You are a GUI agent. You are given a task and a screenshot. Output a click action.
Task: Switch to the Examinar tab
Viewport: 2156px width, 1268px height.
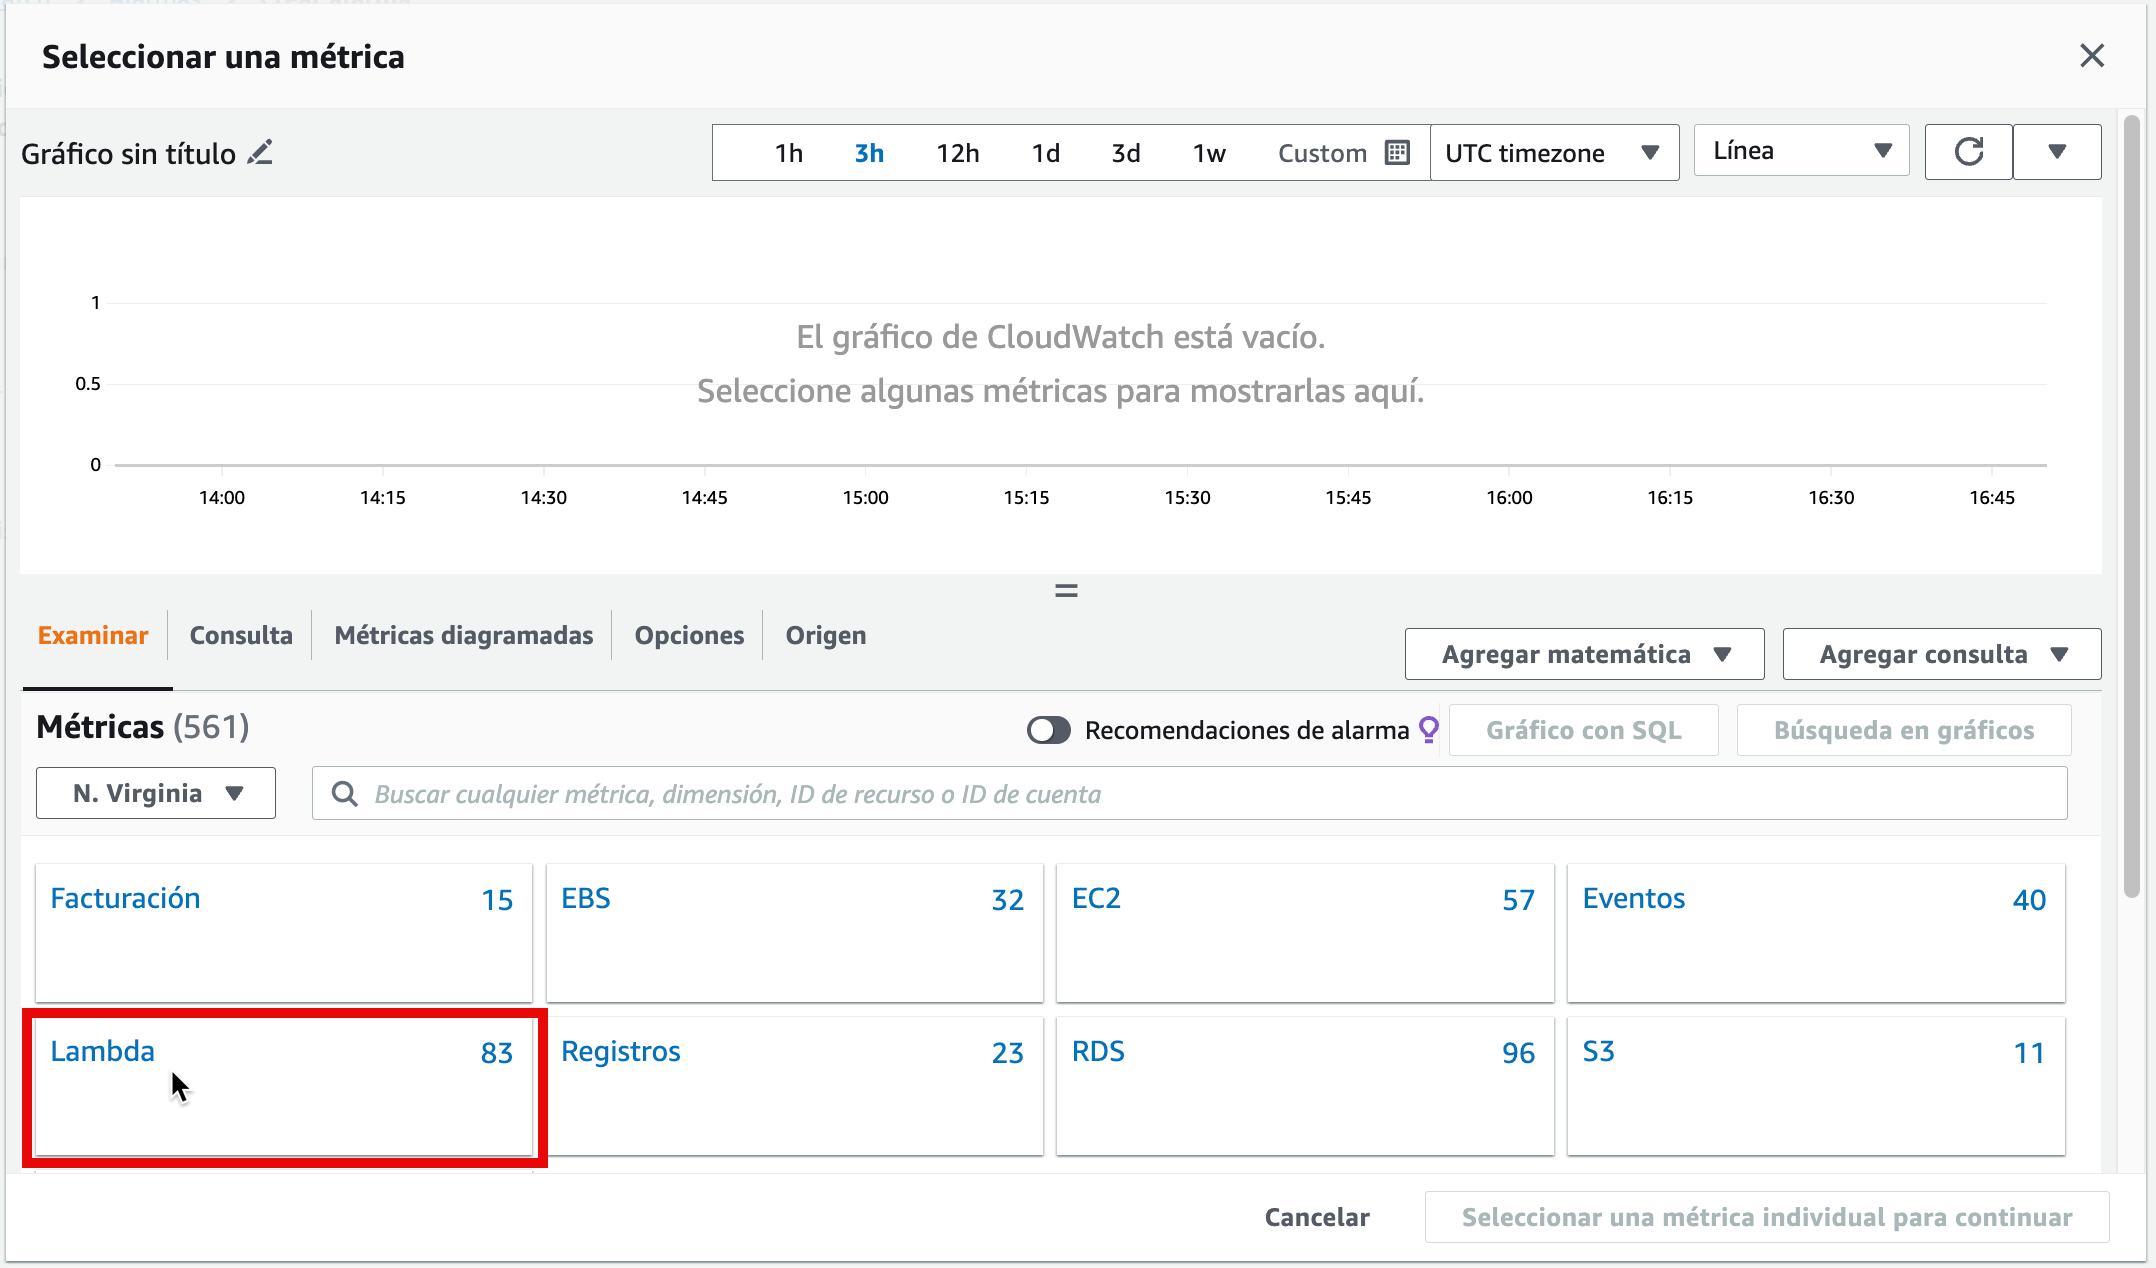click(x=93, y=635)
